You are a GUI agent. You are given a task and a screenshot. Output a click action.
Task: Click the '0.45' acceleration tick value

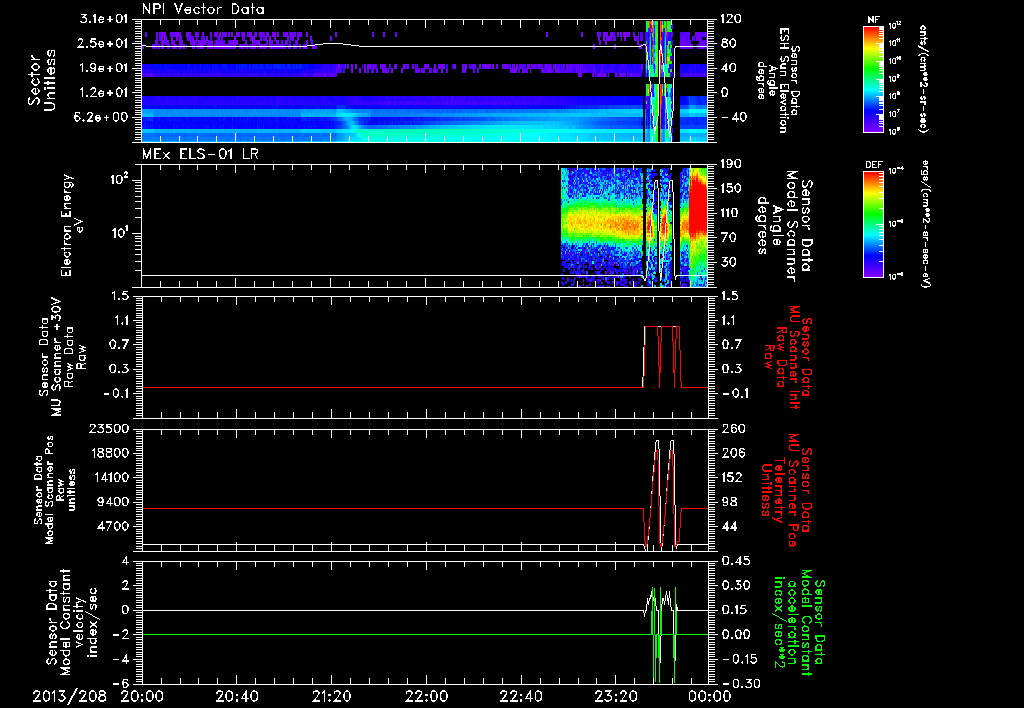[735, 561]
